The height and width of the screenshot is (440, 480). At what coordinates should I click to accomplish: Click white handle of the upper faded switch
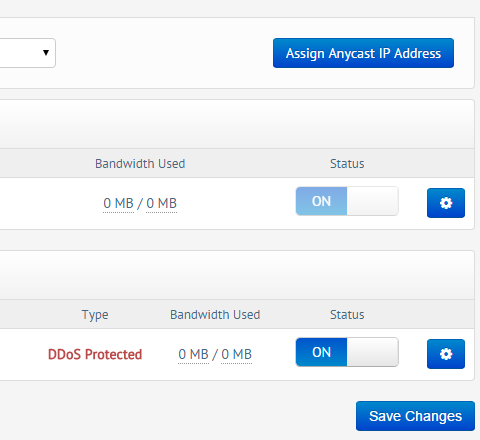tap(372, 201)
